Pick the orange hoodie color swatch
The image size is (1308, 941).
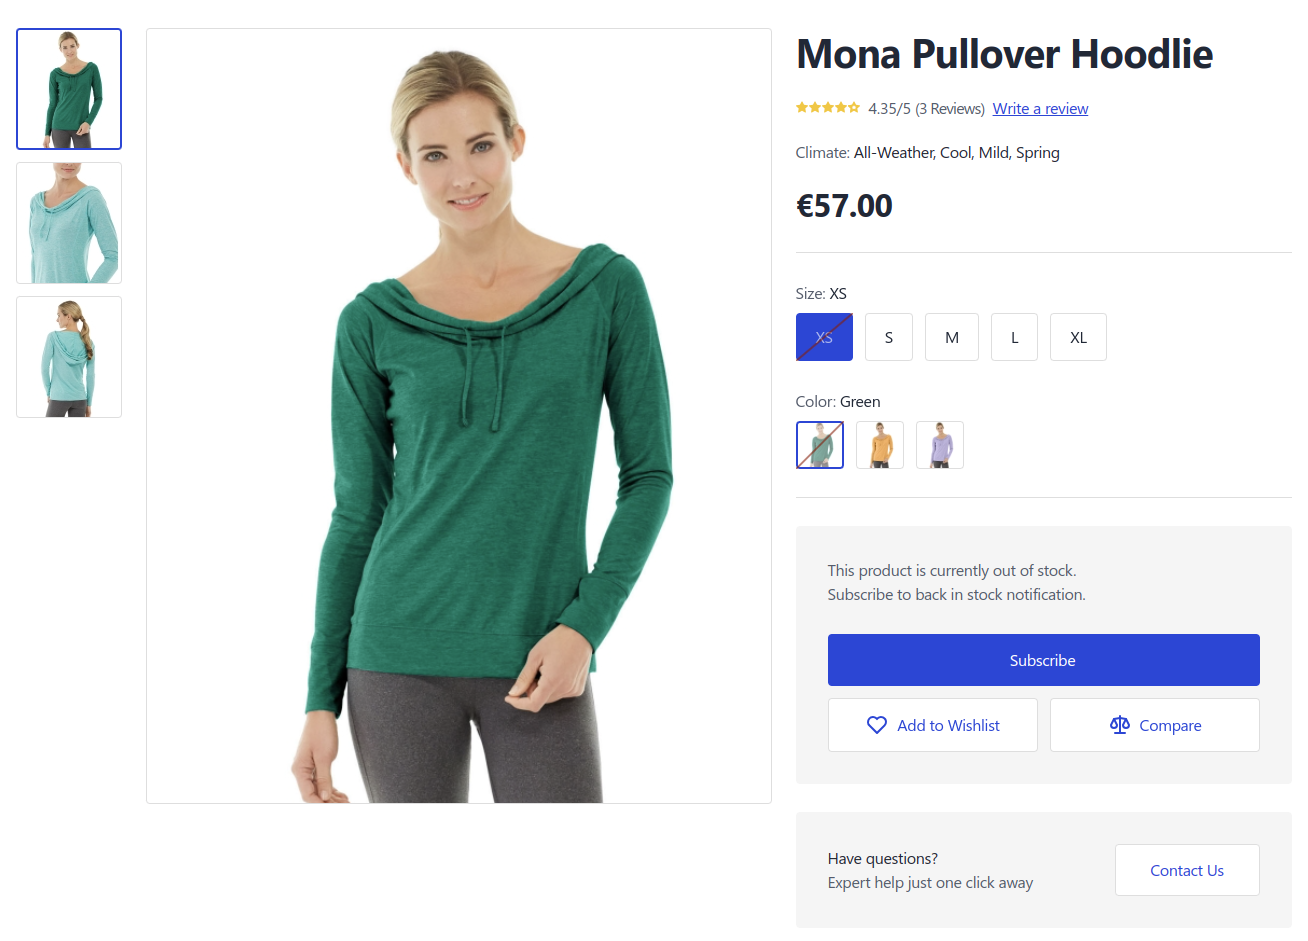tap(880, 445)
